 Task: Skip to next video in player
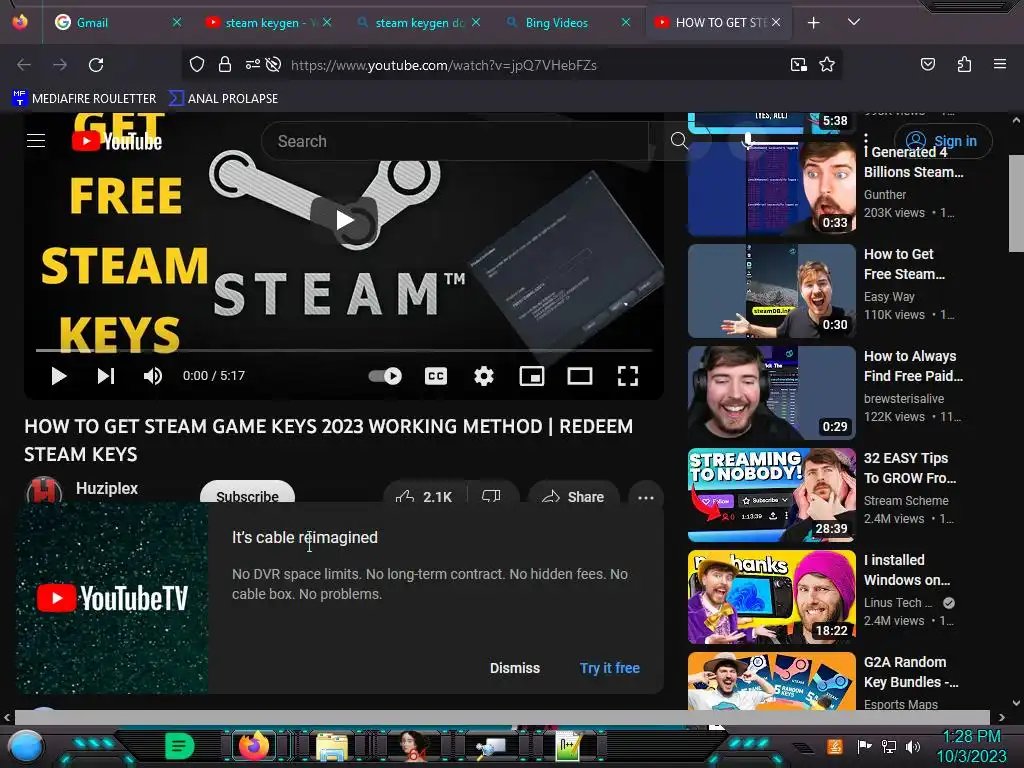point(106,376)
